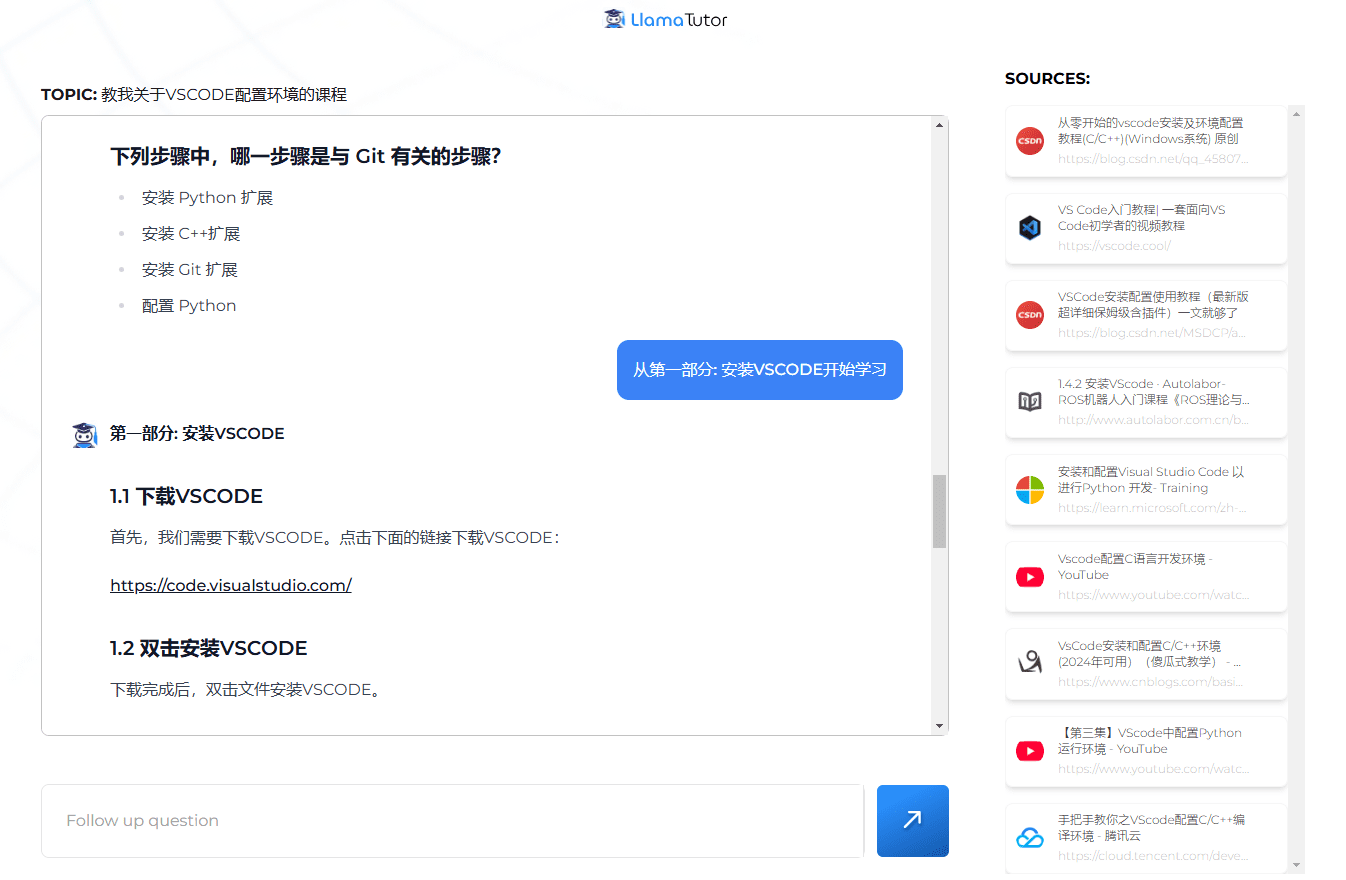Click YouTube icon for 【第三集】VScode中配置Python

coord(1030,750)
